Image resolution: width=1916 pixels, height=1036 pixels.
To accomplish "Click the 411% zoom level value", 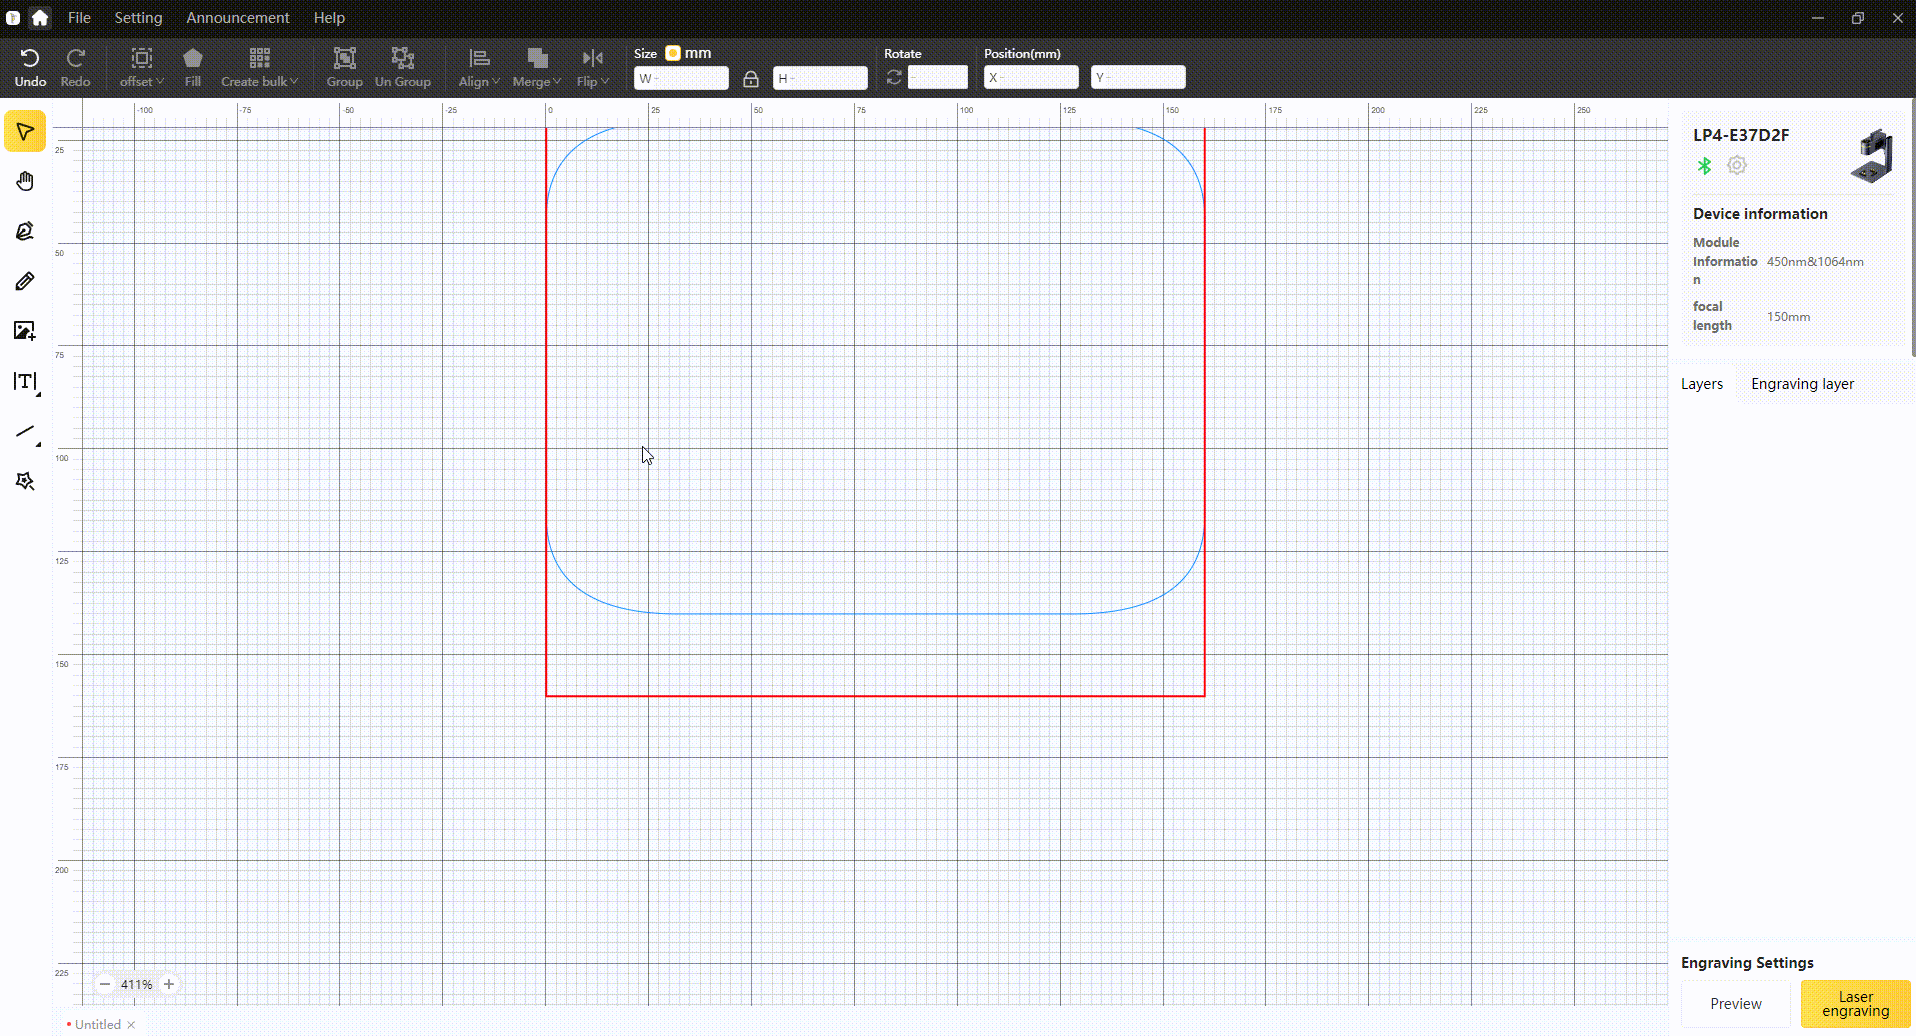I will (x=137, y=984).
